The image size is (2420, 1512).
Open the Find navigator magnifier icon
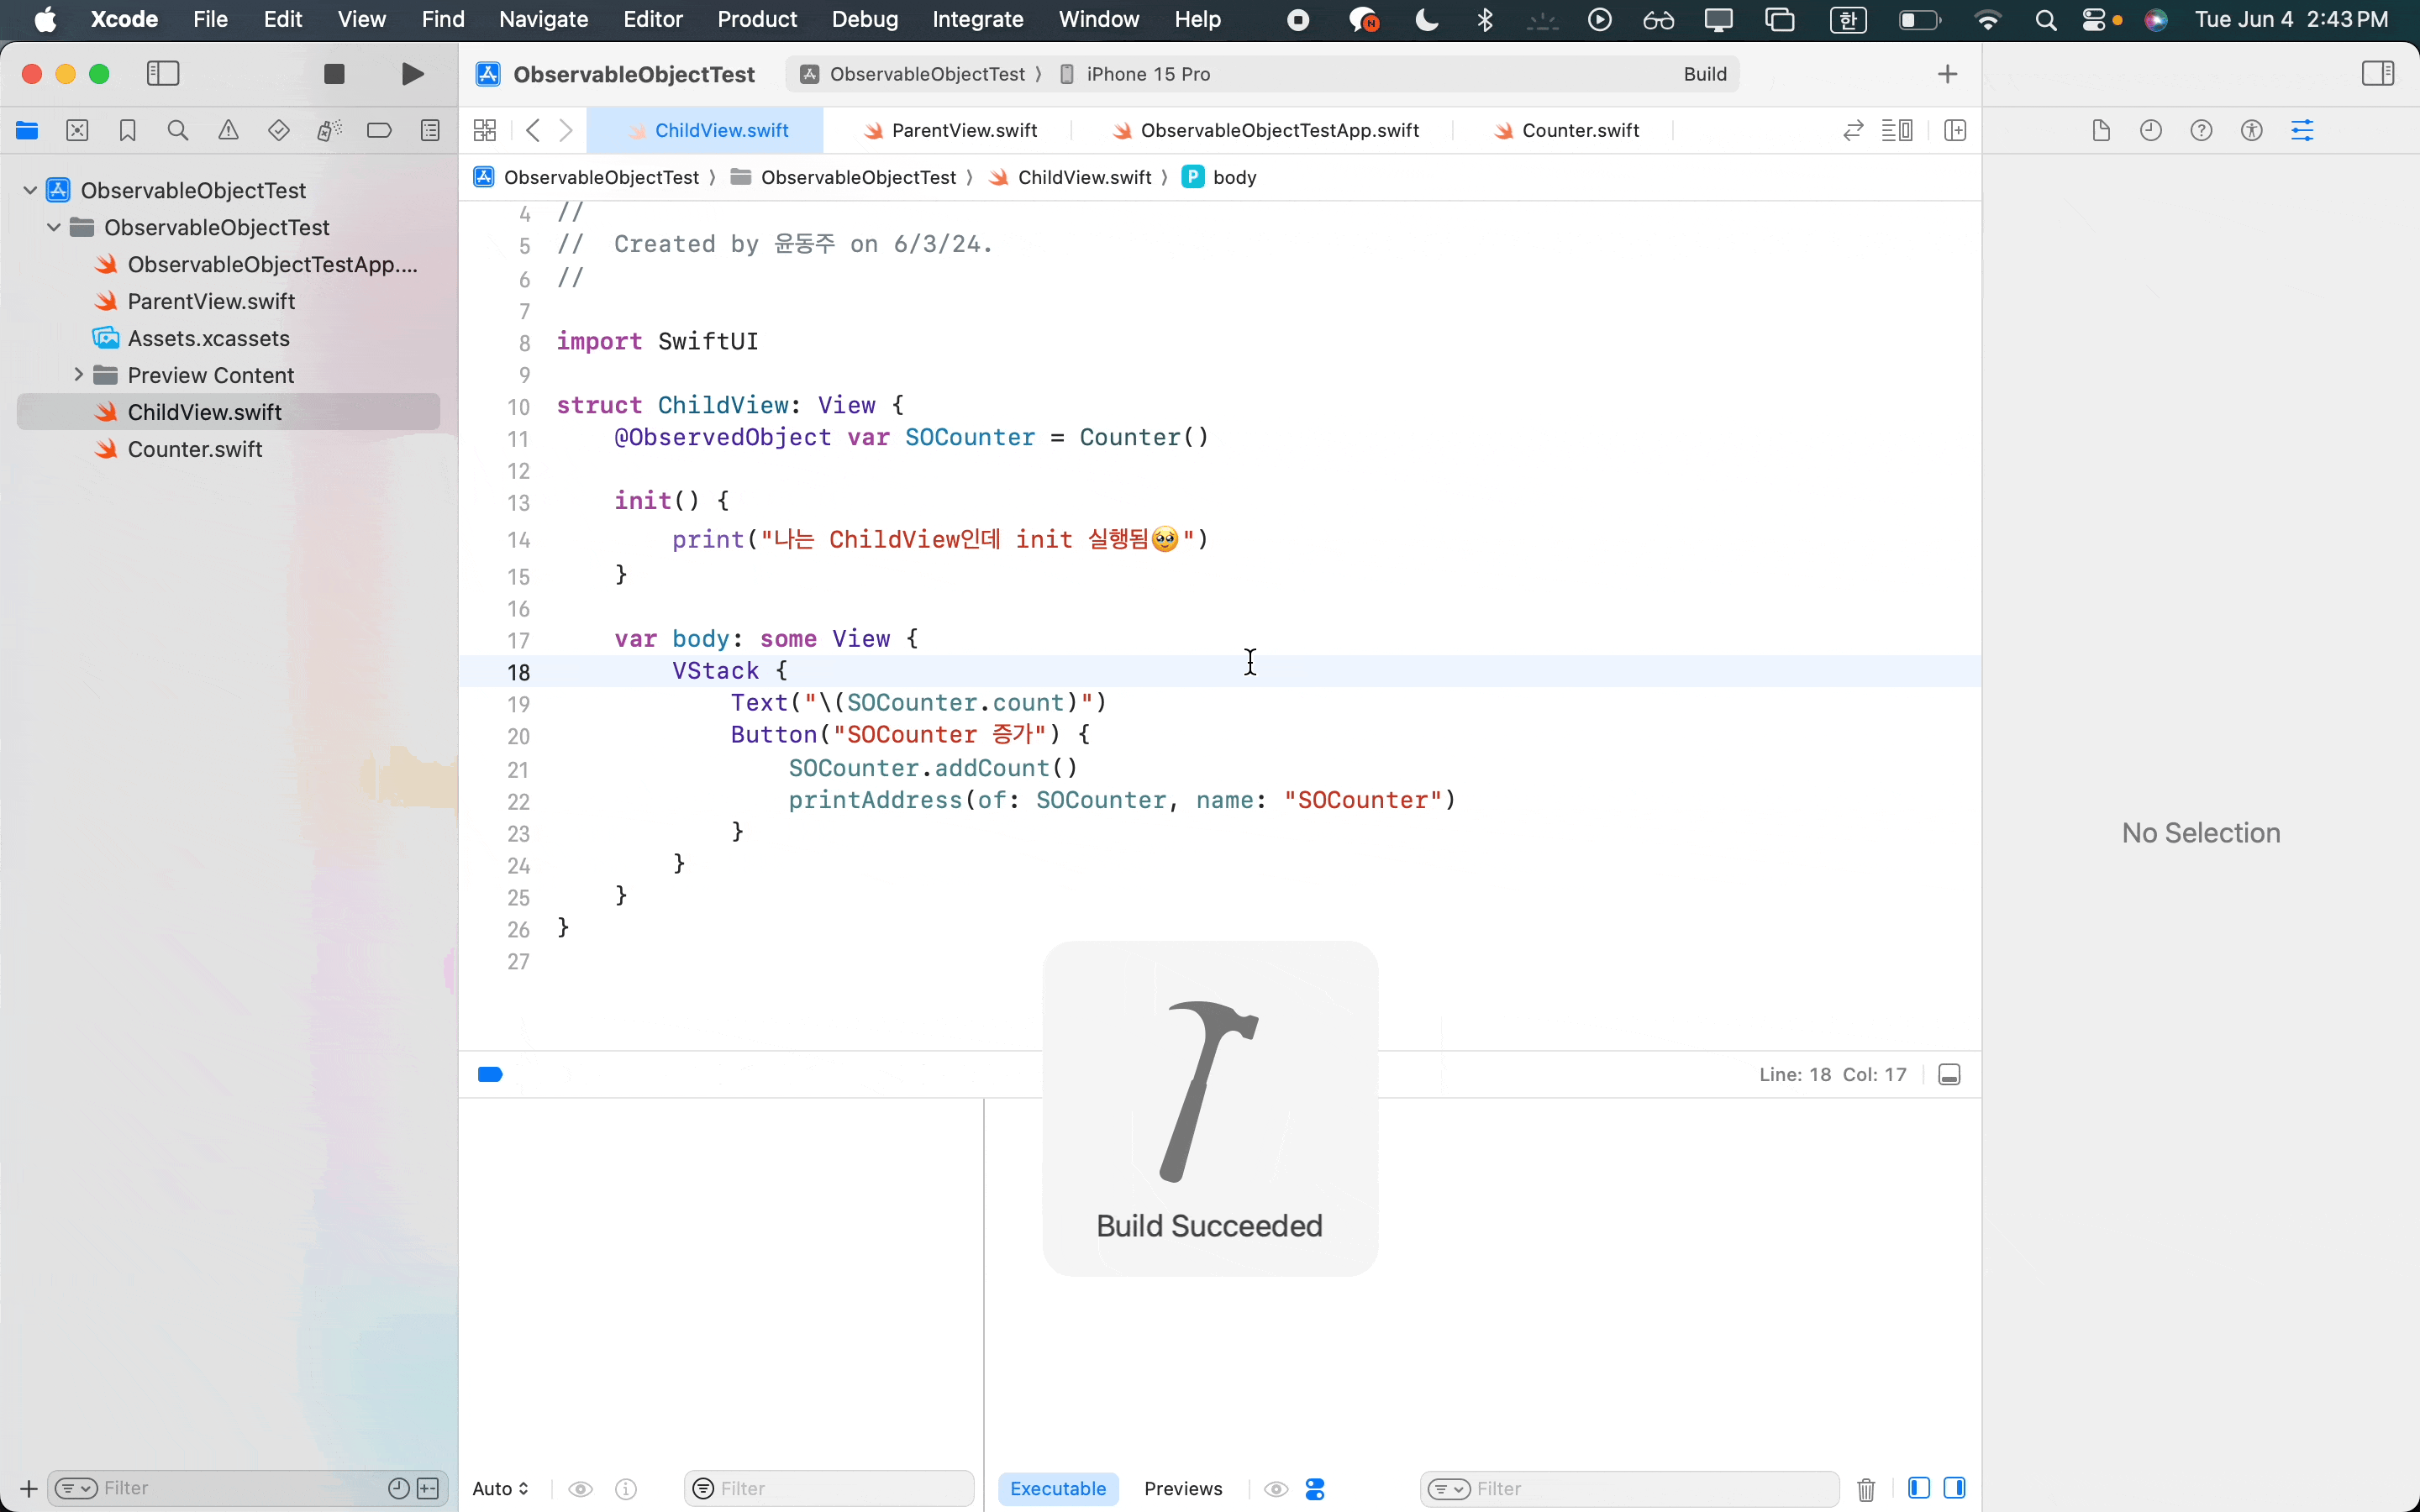[178, 130]
